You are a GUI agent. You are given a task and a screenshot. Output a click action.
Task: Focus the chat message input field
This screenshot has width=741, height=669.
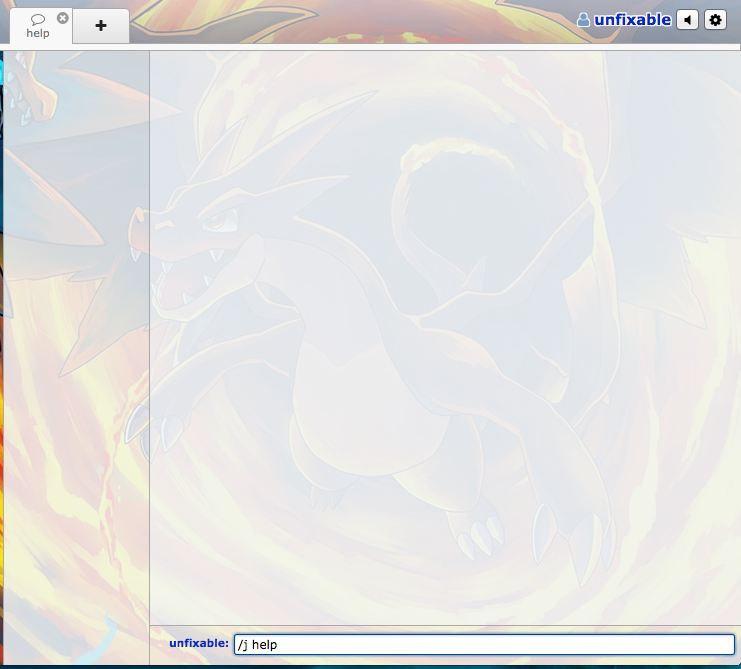(484, 644)
